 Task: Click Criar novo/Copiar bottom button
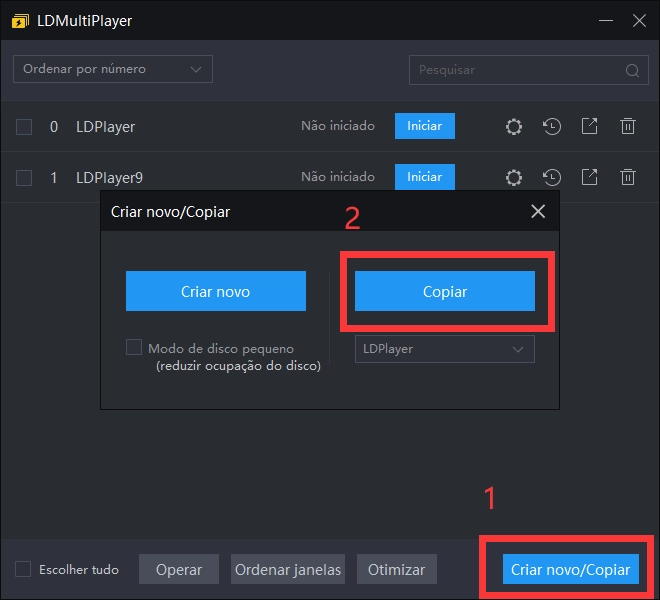[570, 569]
